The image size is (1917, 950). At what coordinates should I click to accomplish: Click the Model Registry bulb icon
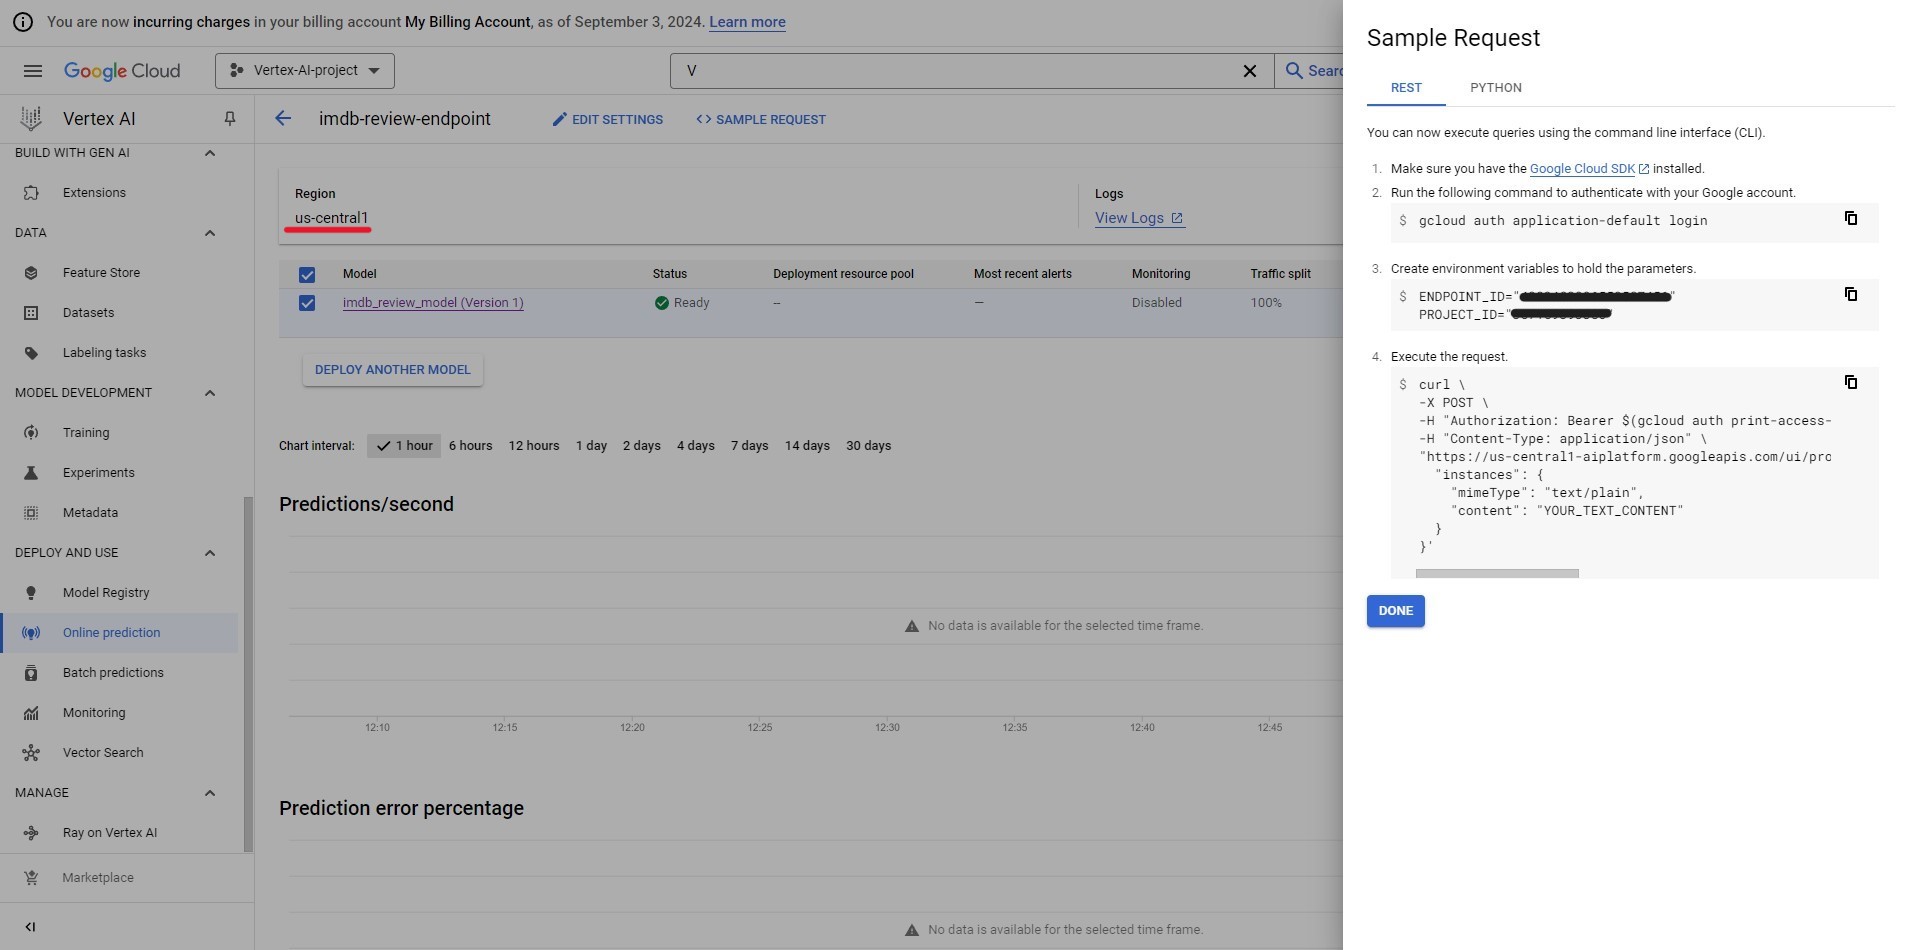[x=31, y=593]
